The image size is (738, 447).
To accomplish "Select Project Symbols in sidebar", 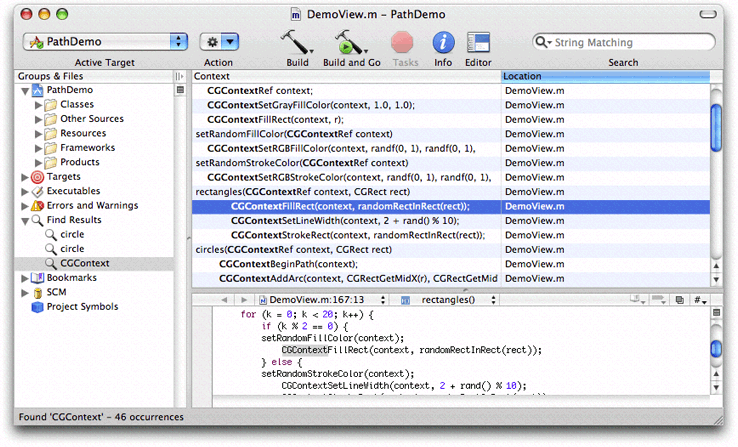I will click(81, 306).
